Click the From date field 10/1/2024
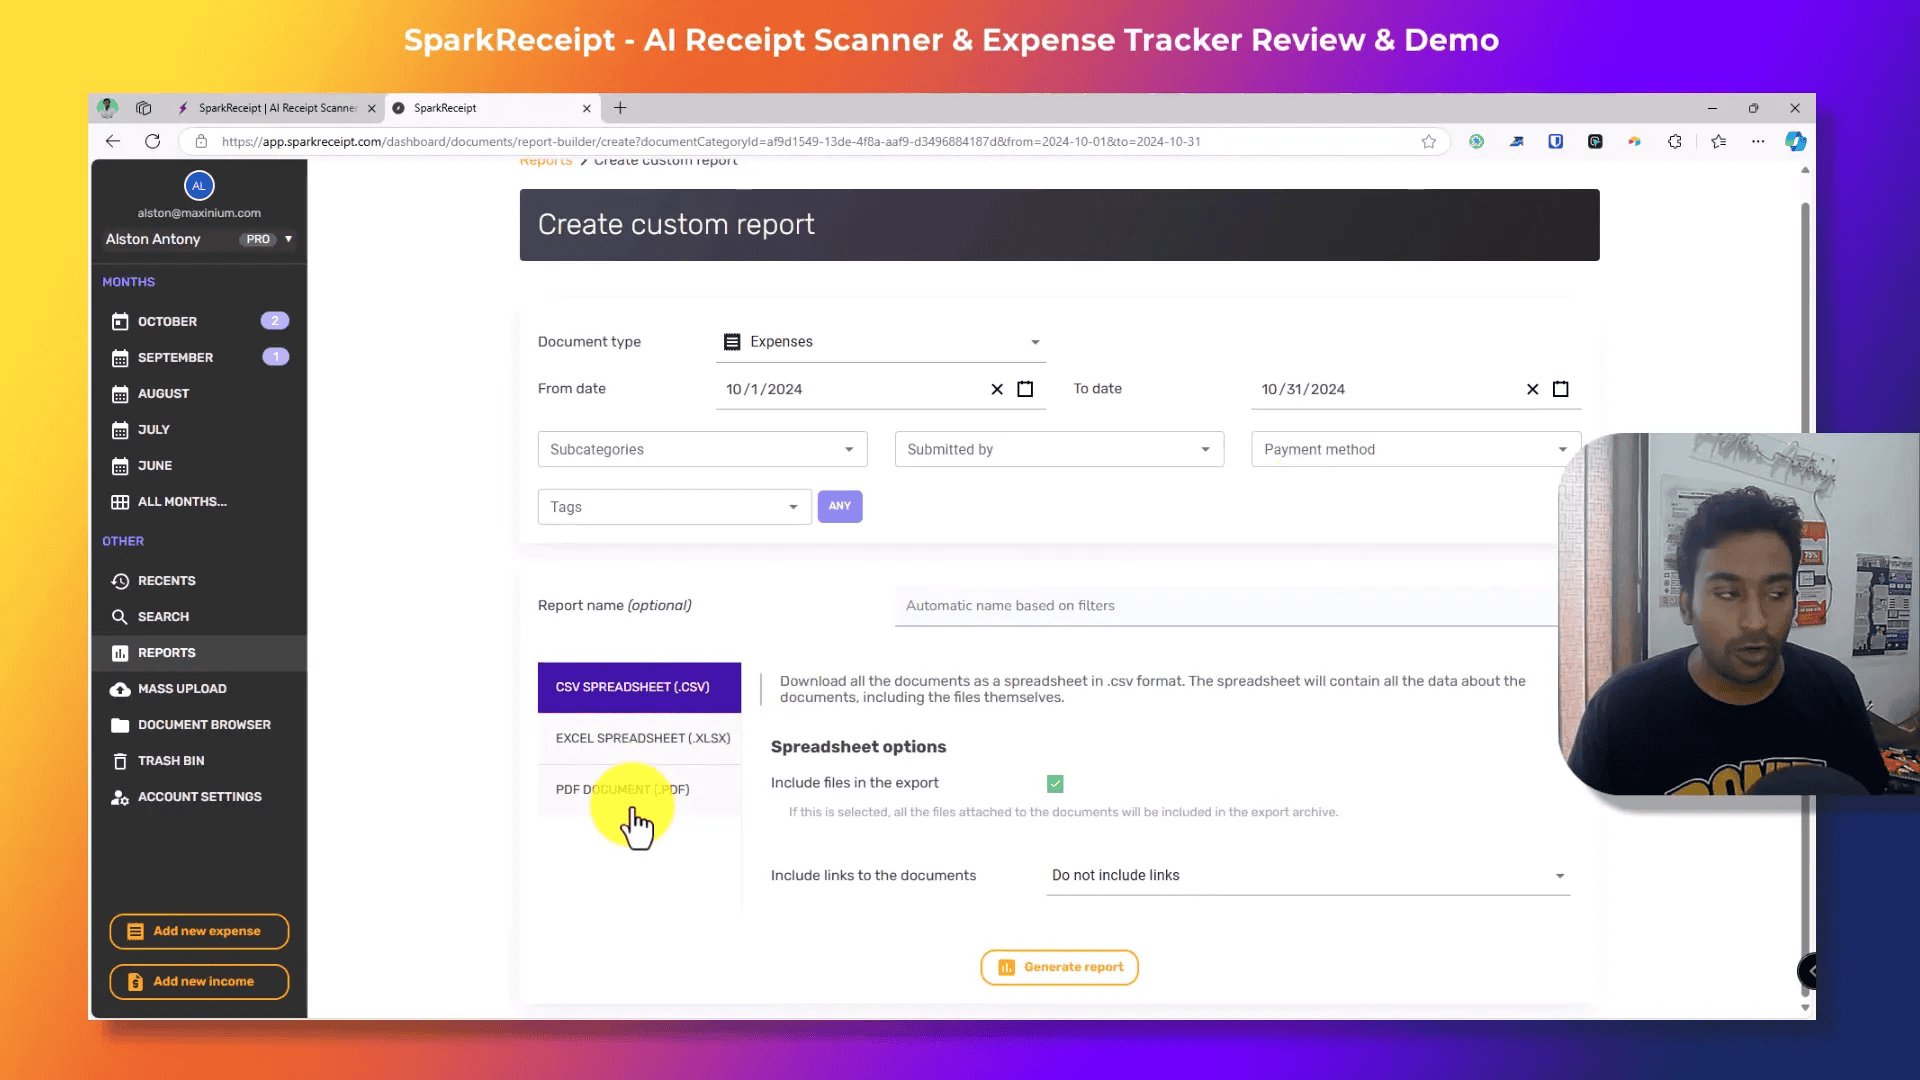This screenshot has width=1920, height=1080. pos(765,389)
